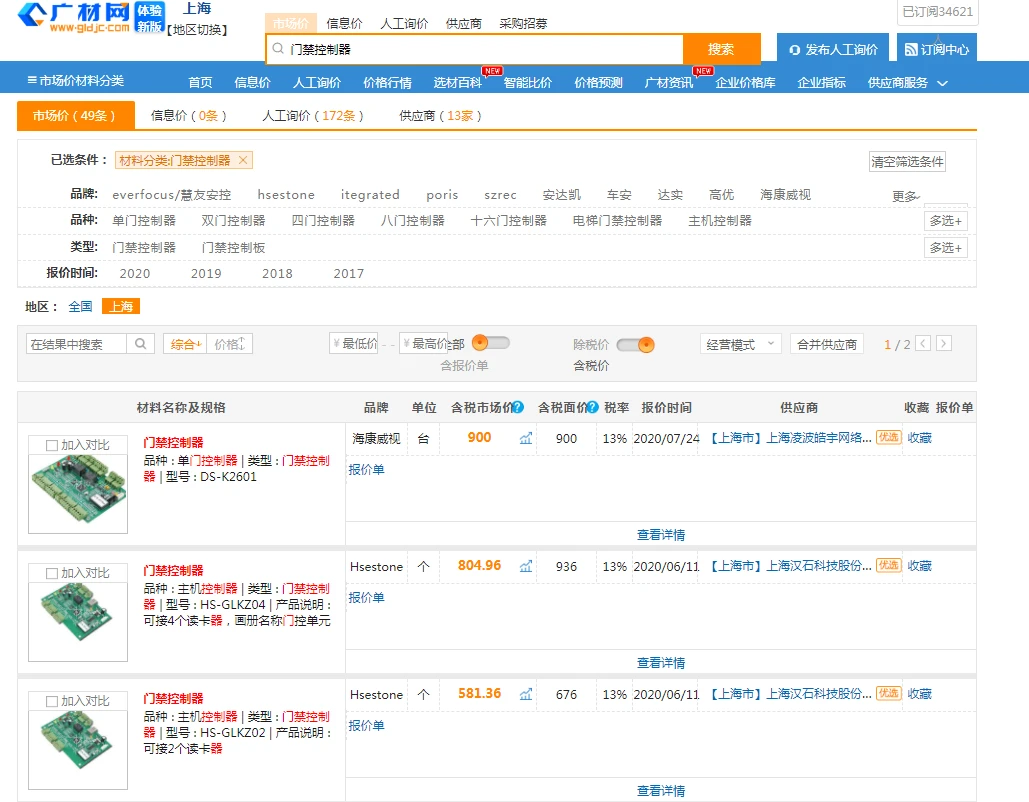Go to next results page arrow
Viewport: 1029px width, 802px height.
point(944,343)
